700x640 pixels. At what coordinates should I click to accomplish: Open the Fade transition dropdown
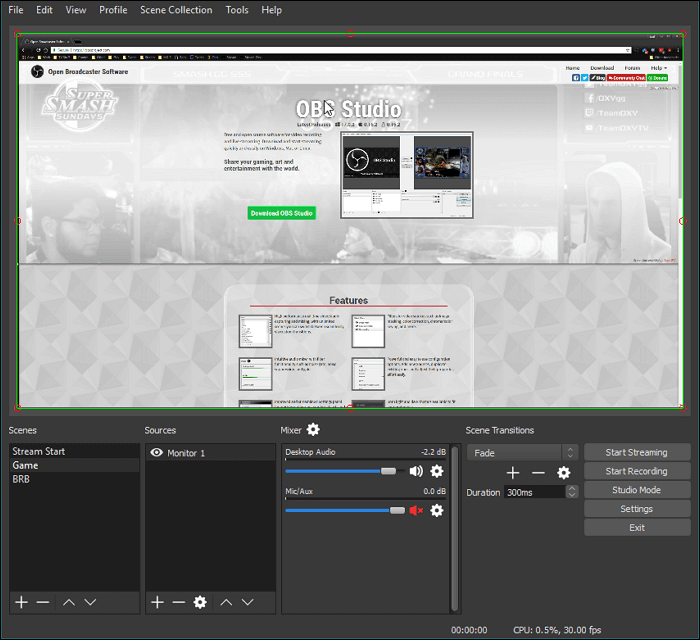tap(522, 453)
